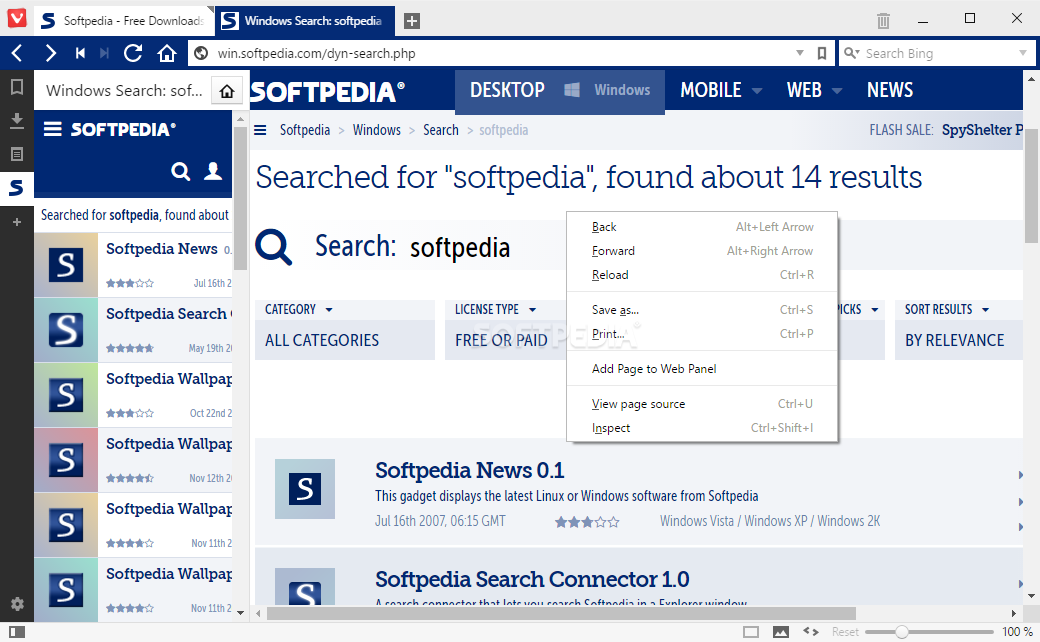Go back with the back arrow
The height and width of the screenshot is (642, 1040).
click(17, 53)
